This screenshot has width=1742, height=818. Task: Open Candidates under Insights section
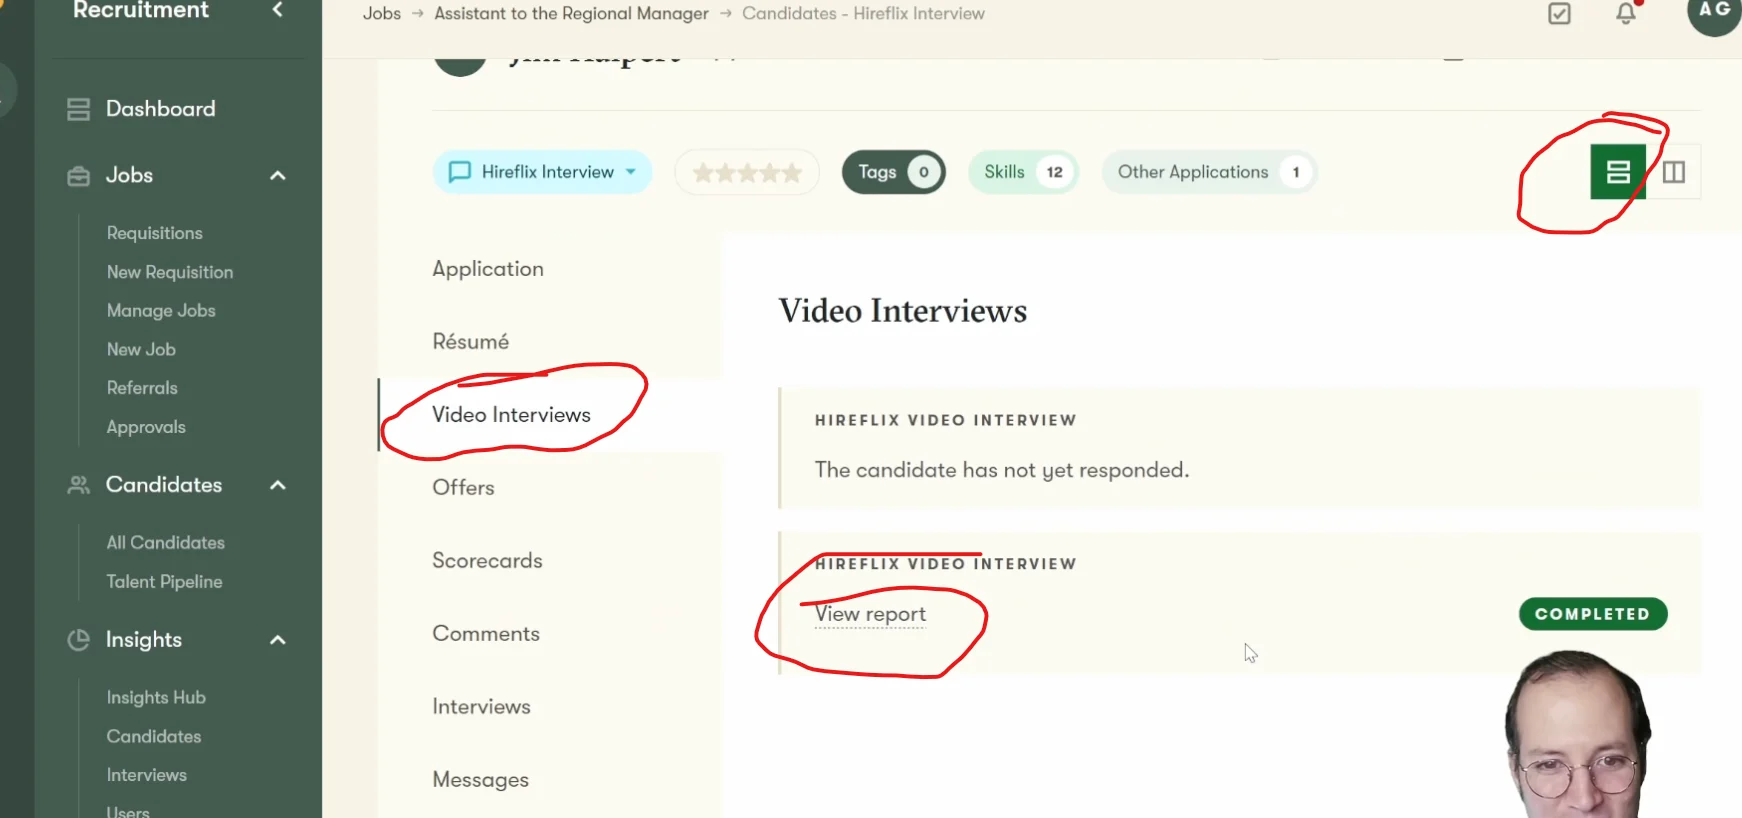click(154, 737)
